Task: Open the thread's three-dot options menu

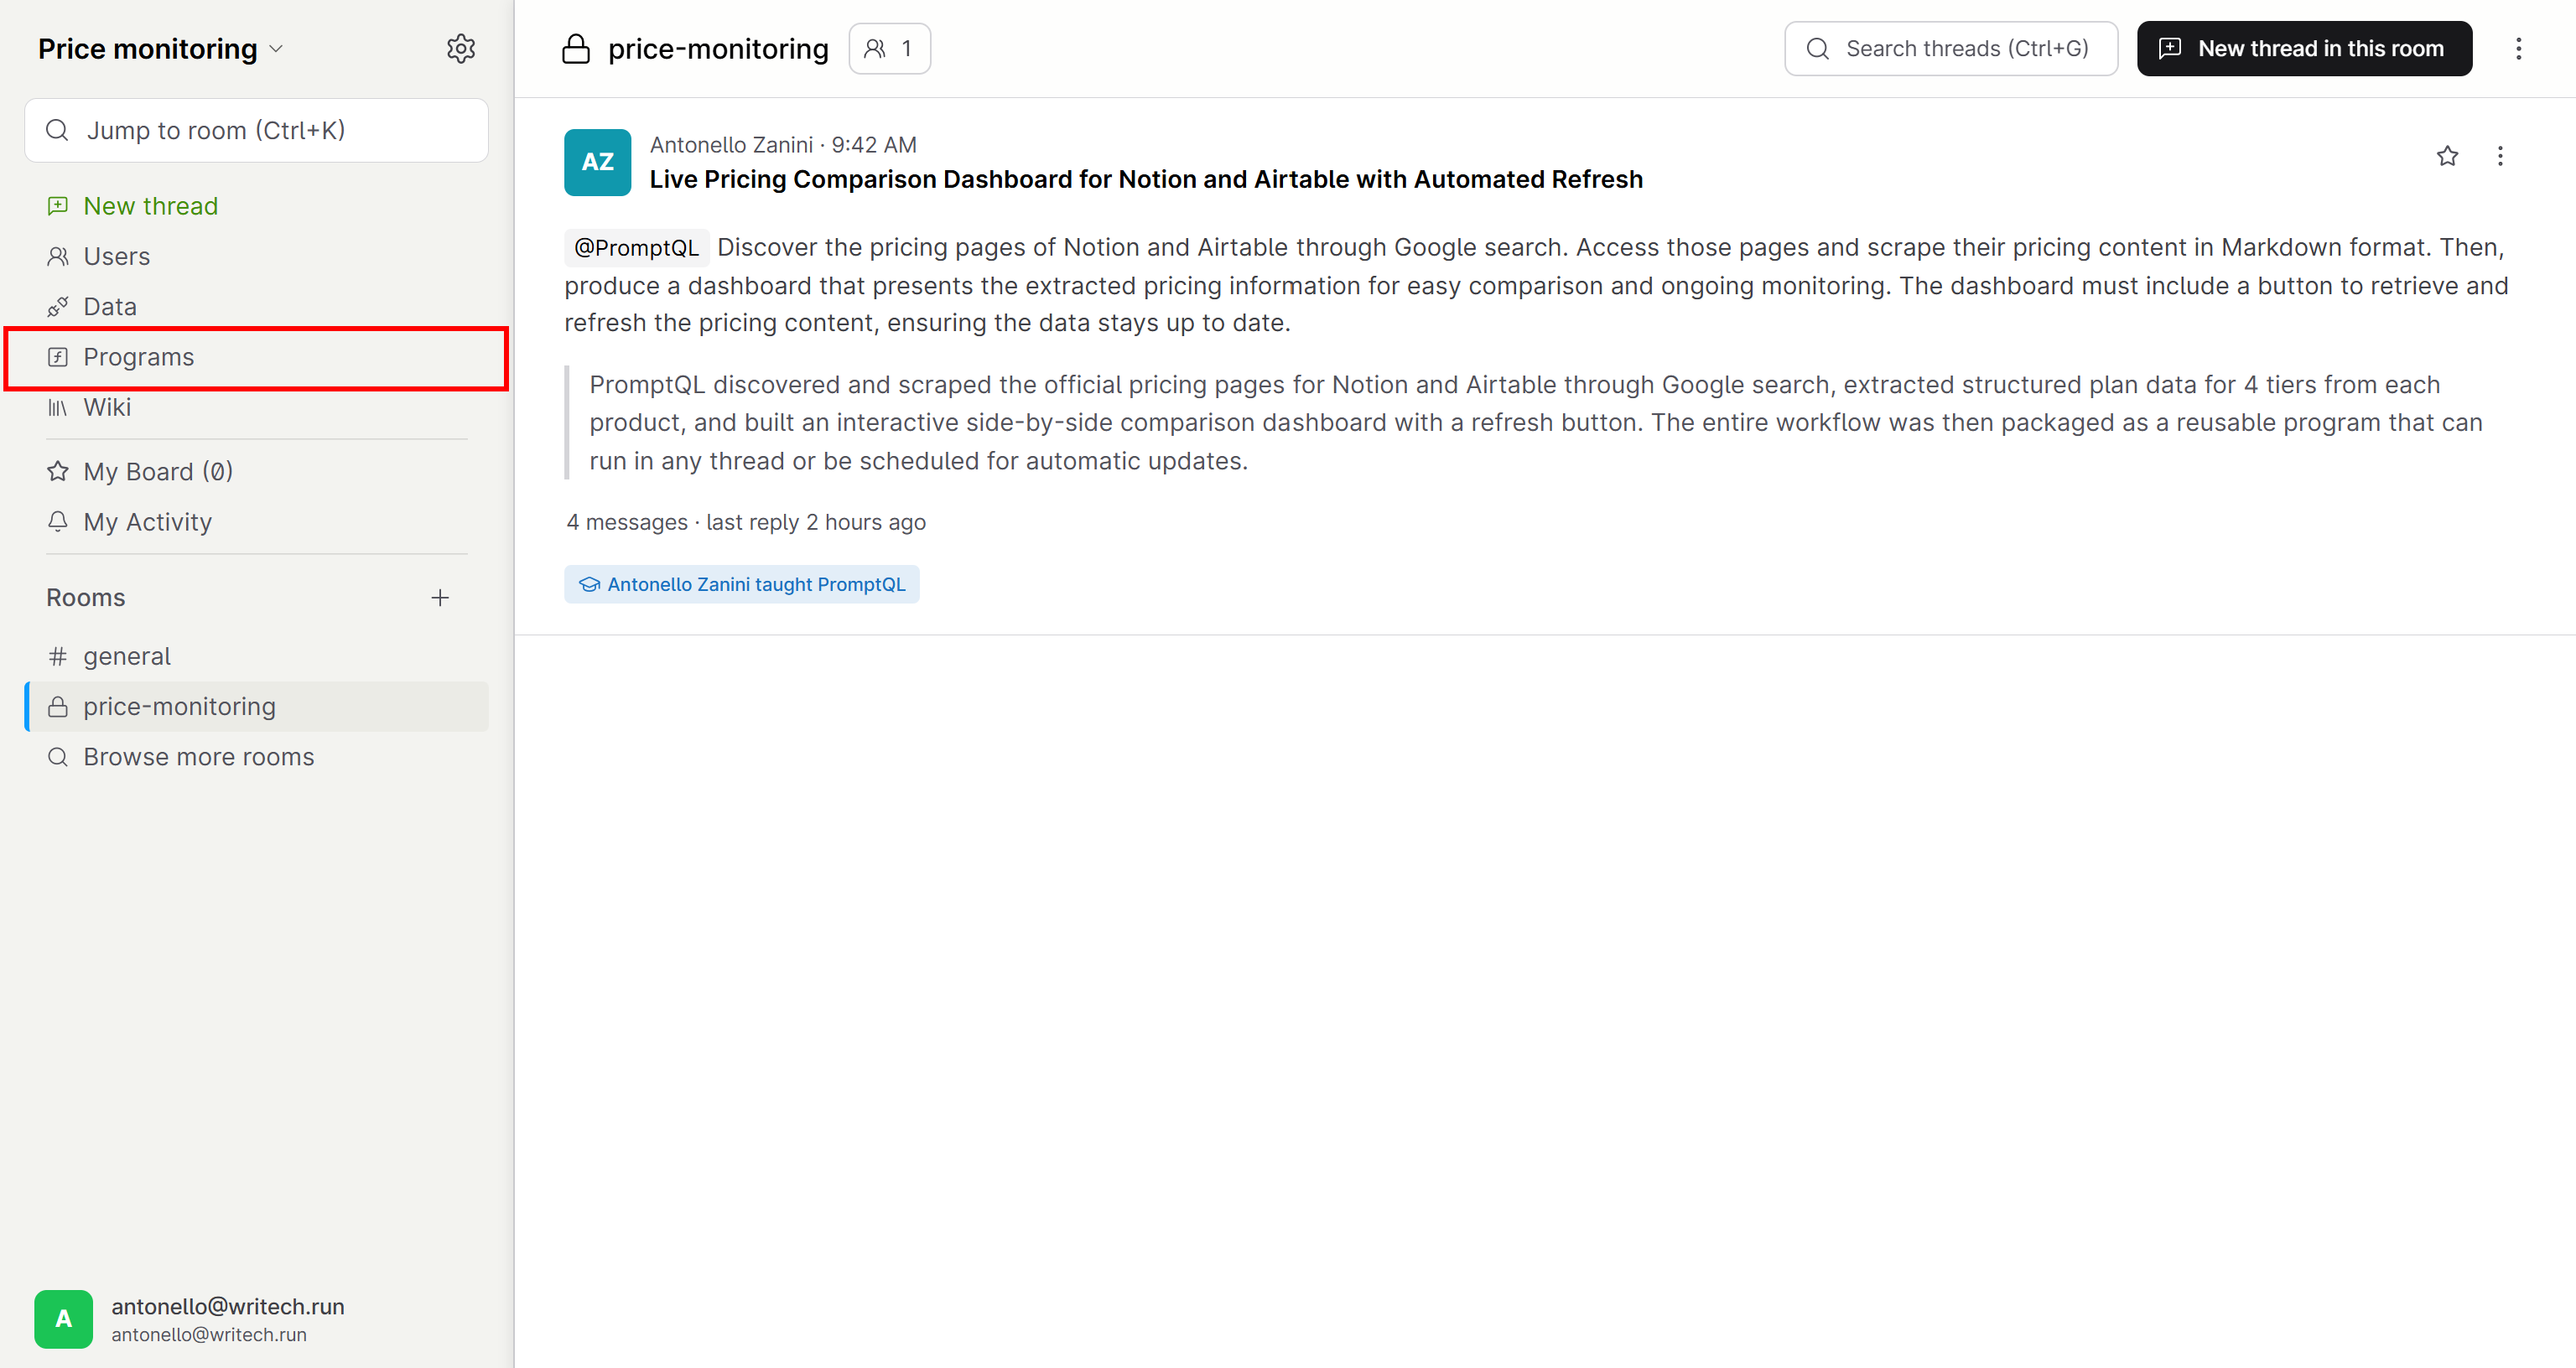Action: point(2500,156)
